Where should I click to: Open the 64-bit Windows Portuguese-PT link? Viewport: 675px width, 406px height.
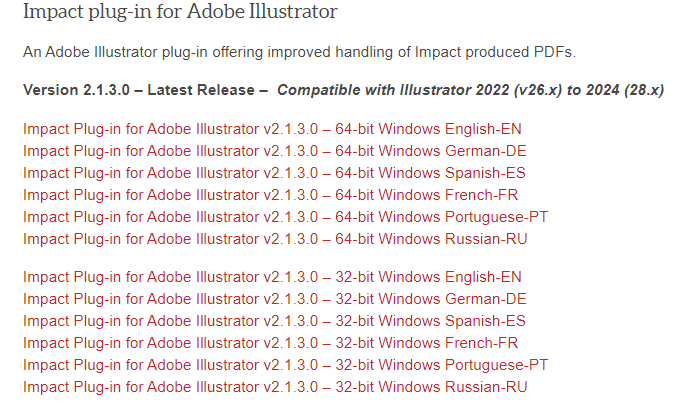285,217
